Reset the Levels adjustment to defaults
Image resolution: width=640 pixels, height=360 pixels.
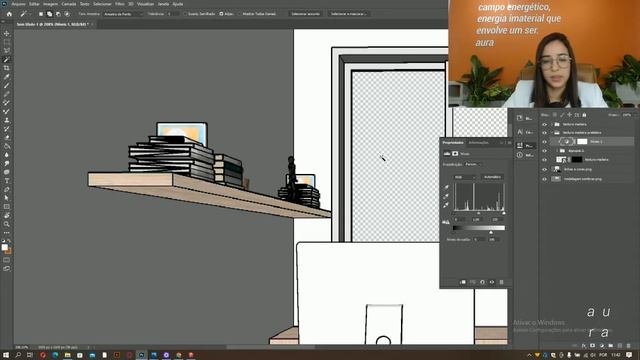[482, 282]
